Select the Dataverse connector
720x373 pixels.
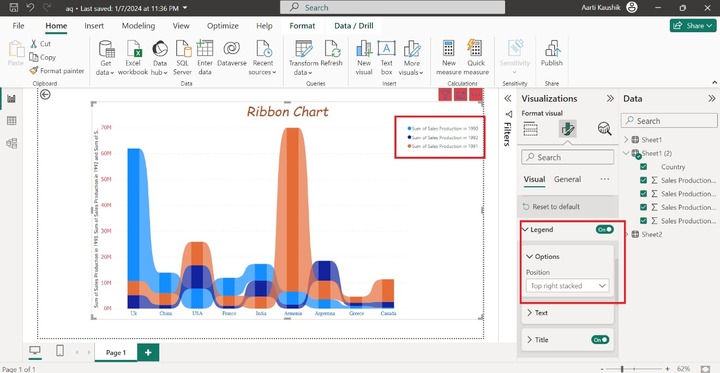(232, 54)
